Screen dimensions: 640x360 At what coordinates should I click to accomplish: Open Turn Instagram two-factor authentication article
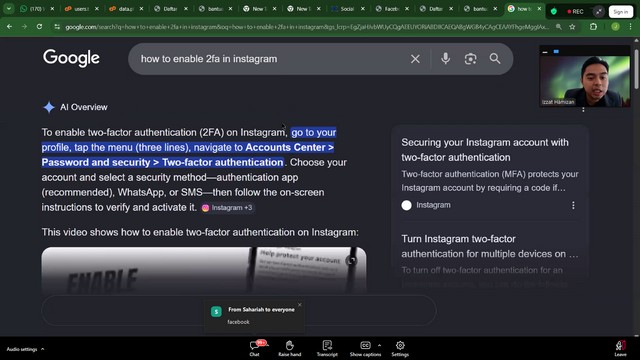pyautogui.click(x=490, y=246)
